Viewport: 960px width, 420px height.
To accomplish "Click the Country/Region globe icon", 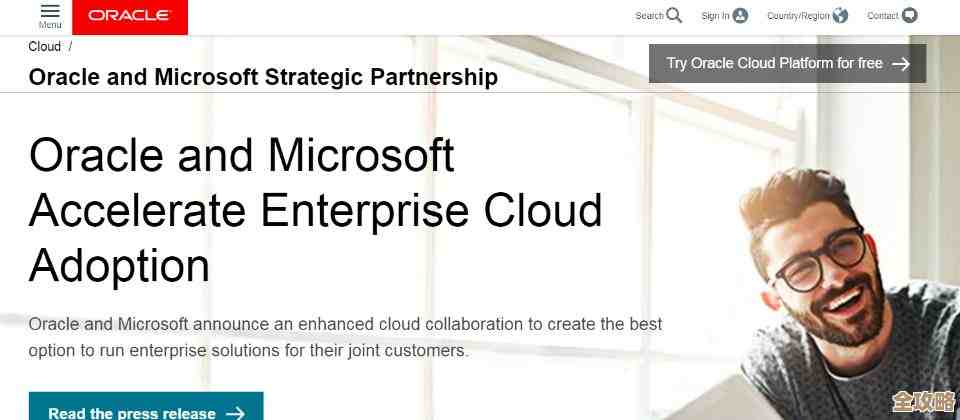I will [x=840, y=15].
